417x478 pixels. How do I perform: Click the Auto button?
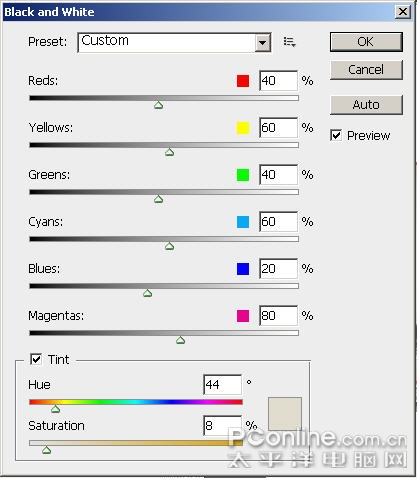(x=366, y=105)
